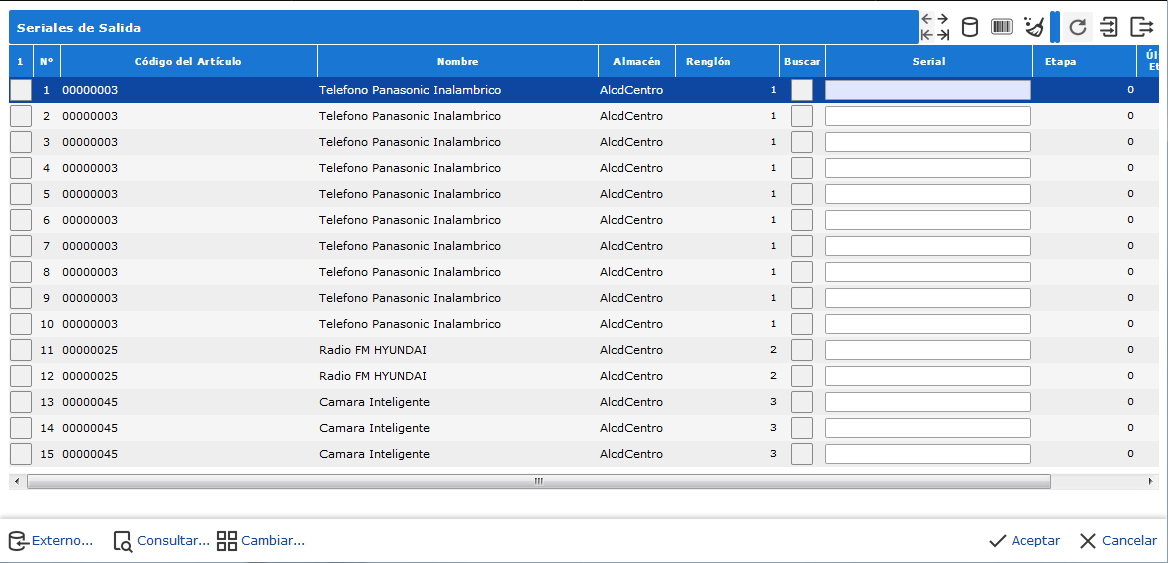
Task: Click the Seriales de Salida title bar
Action: pyautogui.click(x=463, y=28)
